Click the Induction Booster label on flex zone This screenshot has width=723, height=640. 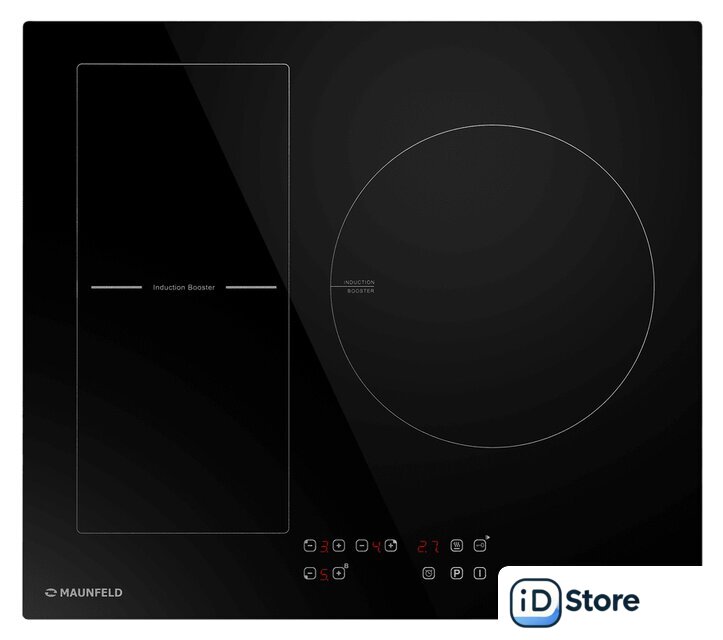point(183,287)
